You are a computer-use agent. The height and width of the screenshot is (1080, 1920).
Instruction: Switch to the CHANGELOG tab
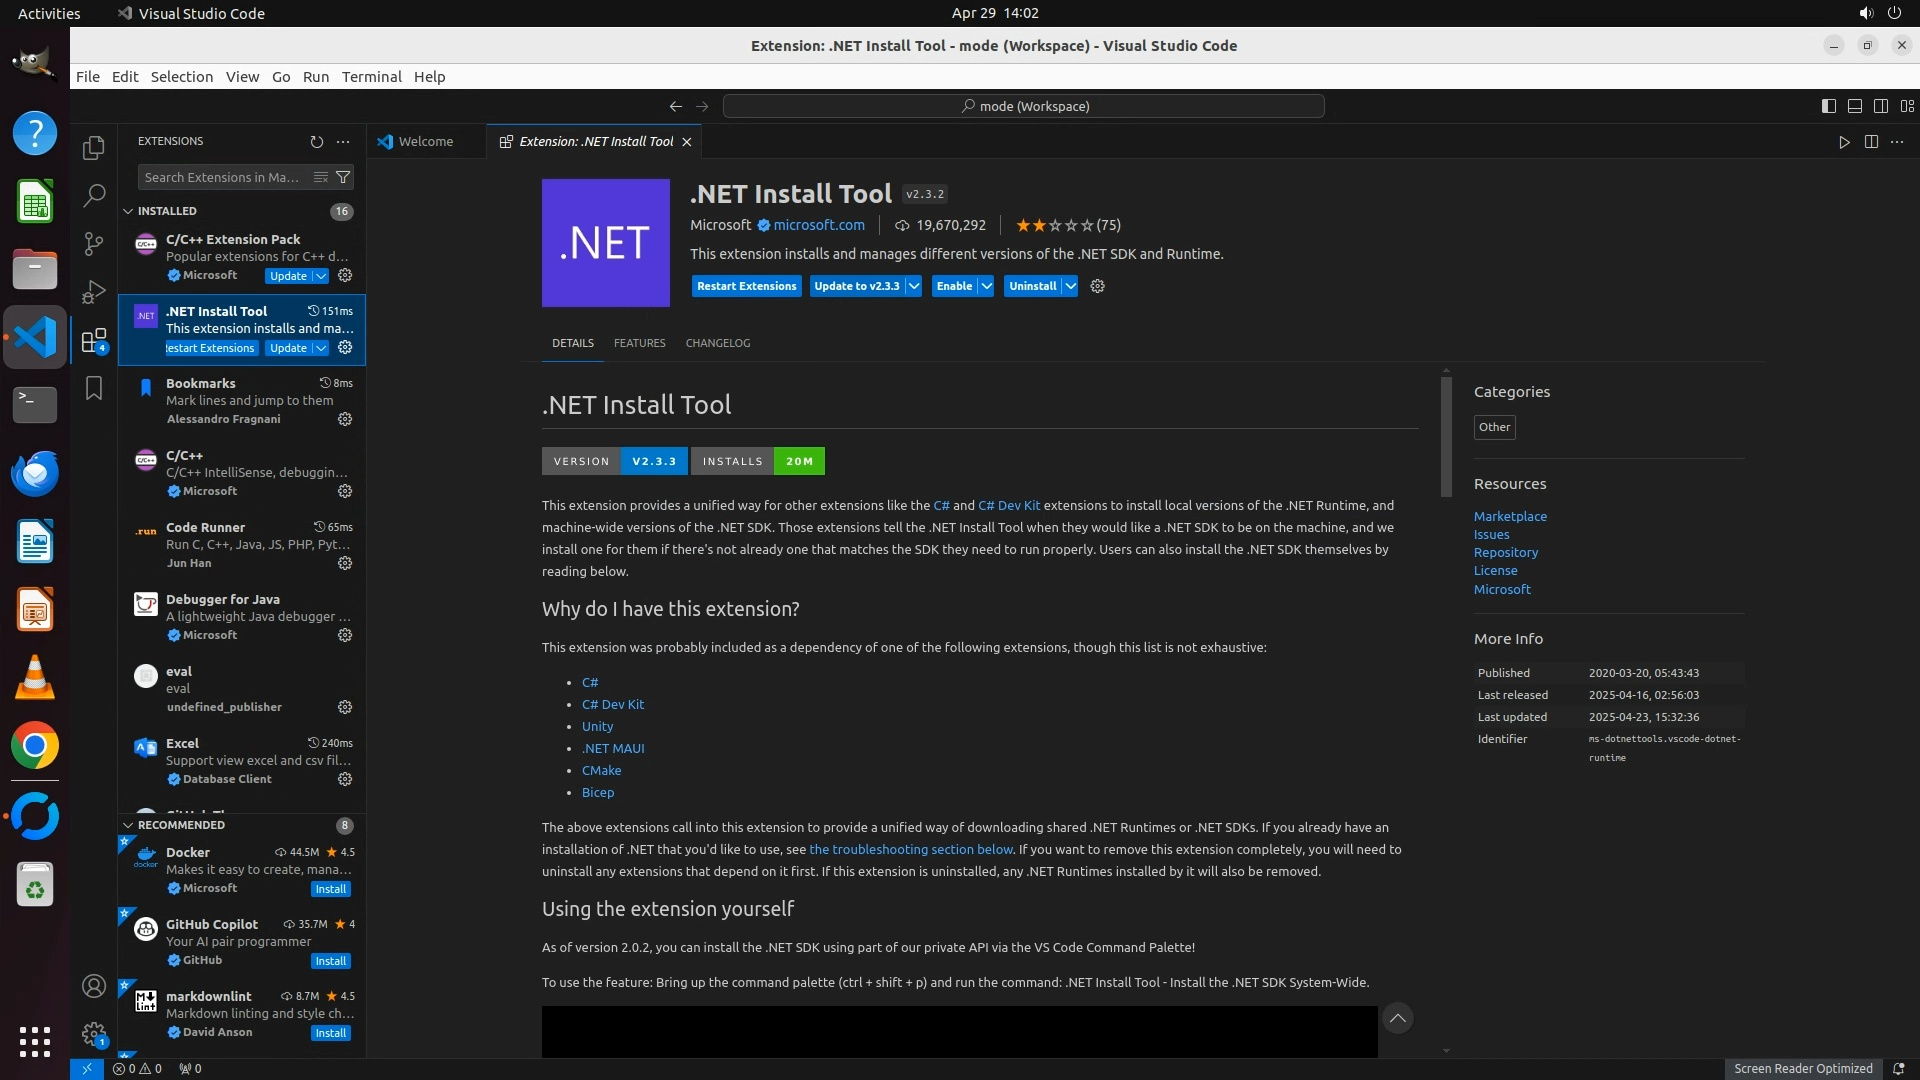(717, 343)
